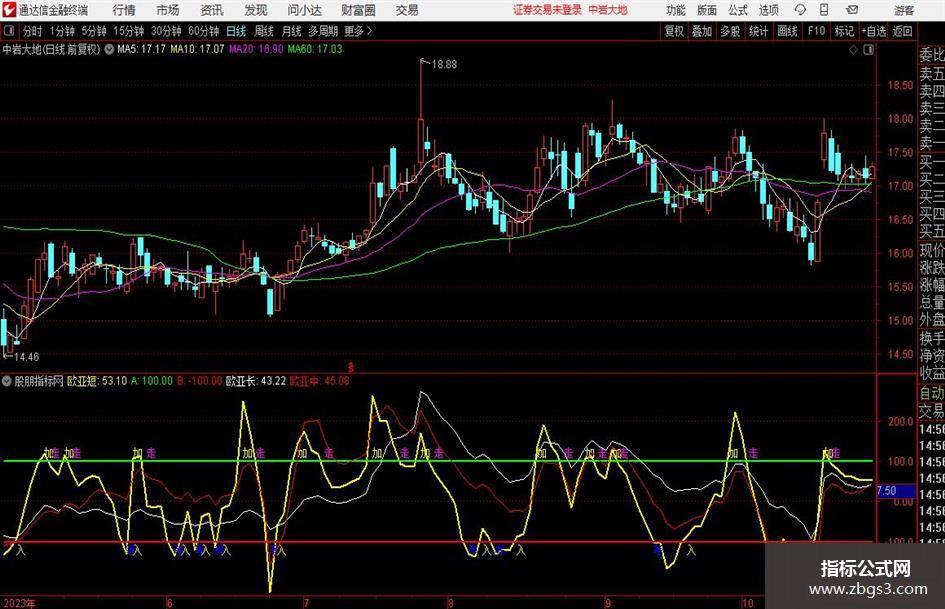Click the 欧亚长: 43.22 indicator value
945x609 pixels.
256,381
